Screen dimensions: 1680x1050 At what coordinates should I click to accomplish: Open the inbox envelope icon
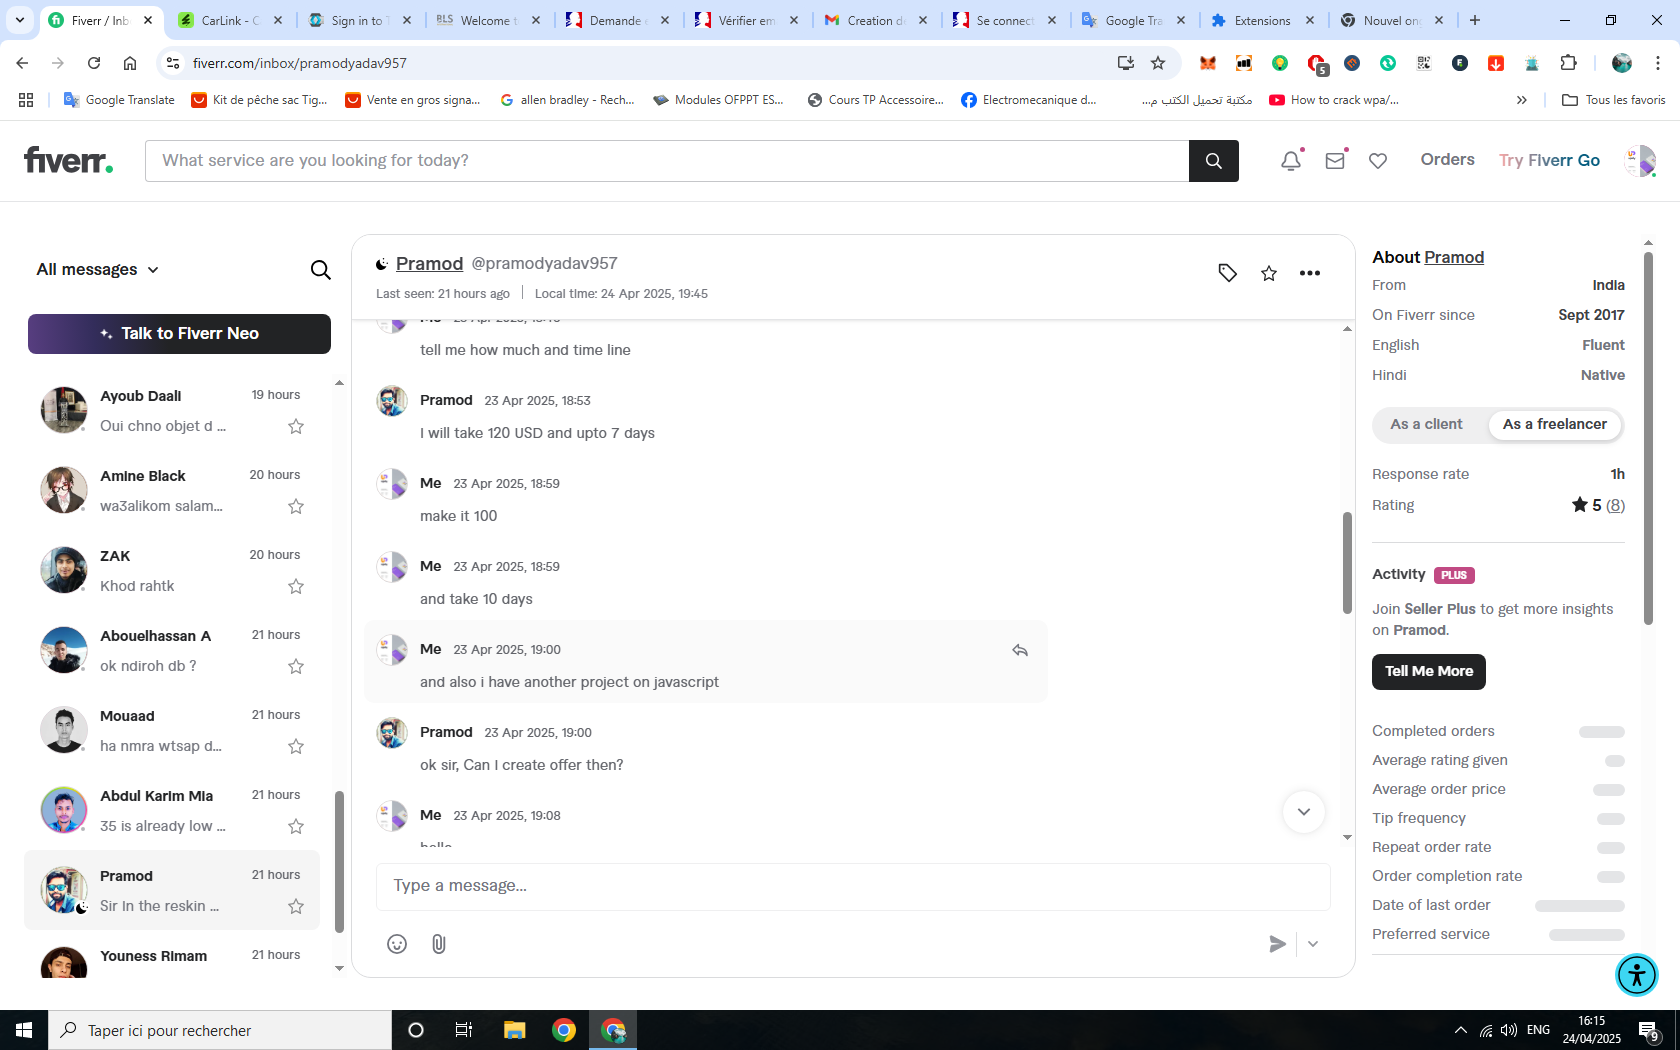pos(1335,161)
